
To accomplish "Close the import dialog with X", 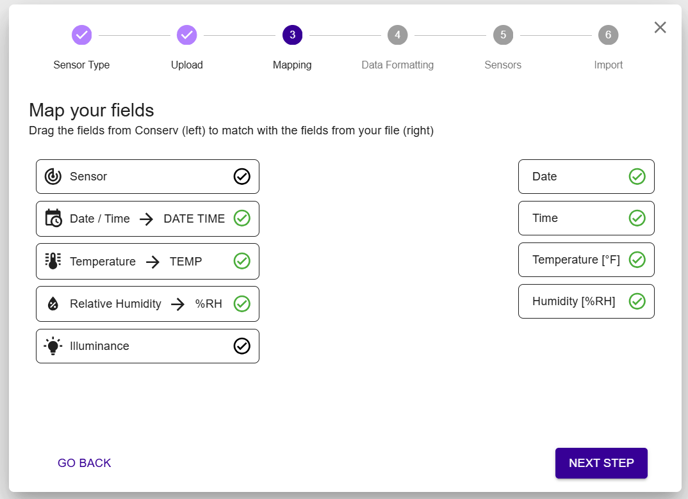I will pos(660,28).
